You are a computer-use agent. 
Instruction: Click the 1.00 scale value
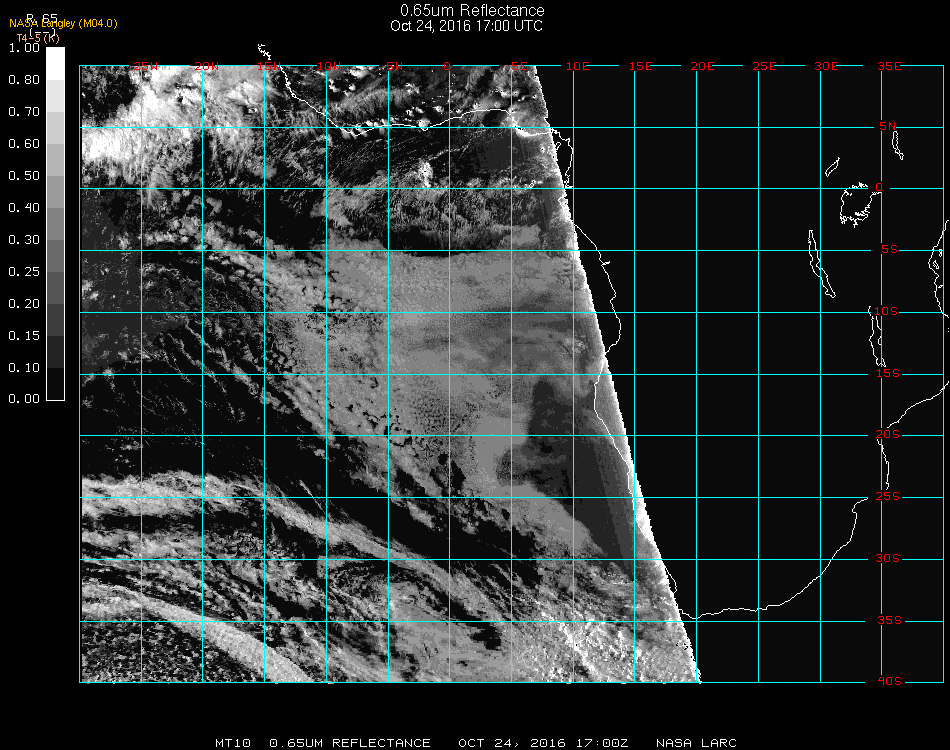point(24,48)
